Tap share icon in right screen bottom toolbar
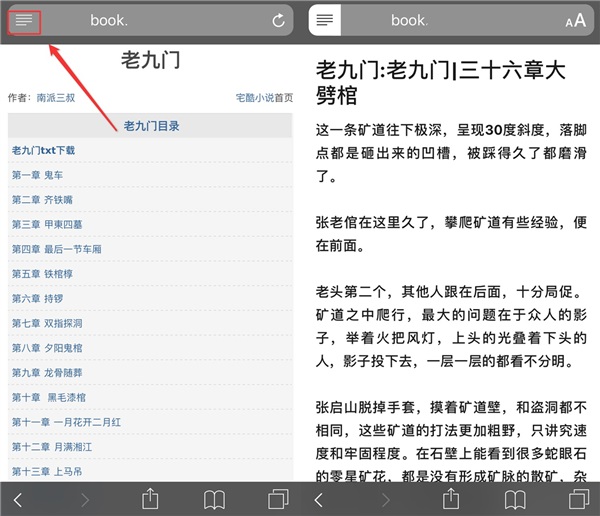The image size is (600, 516). (x=451, y=498)
